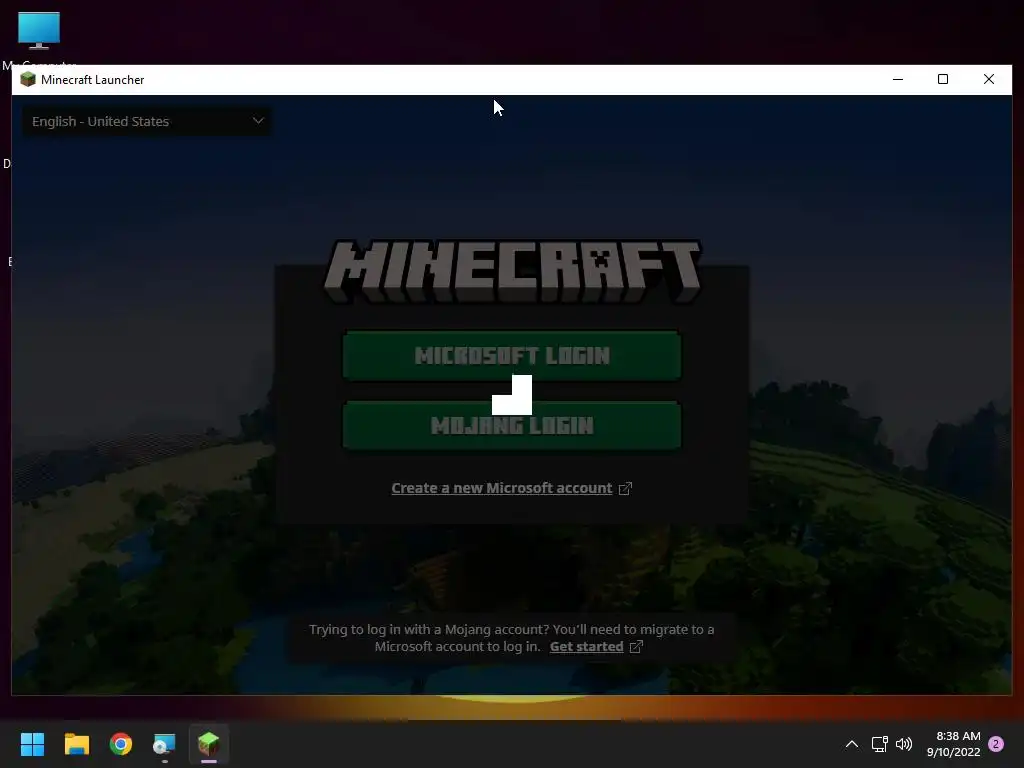Open the volume control in system tray
1024x768 pixels.
coord(904,744)
